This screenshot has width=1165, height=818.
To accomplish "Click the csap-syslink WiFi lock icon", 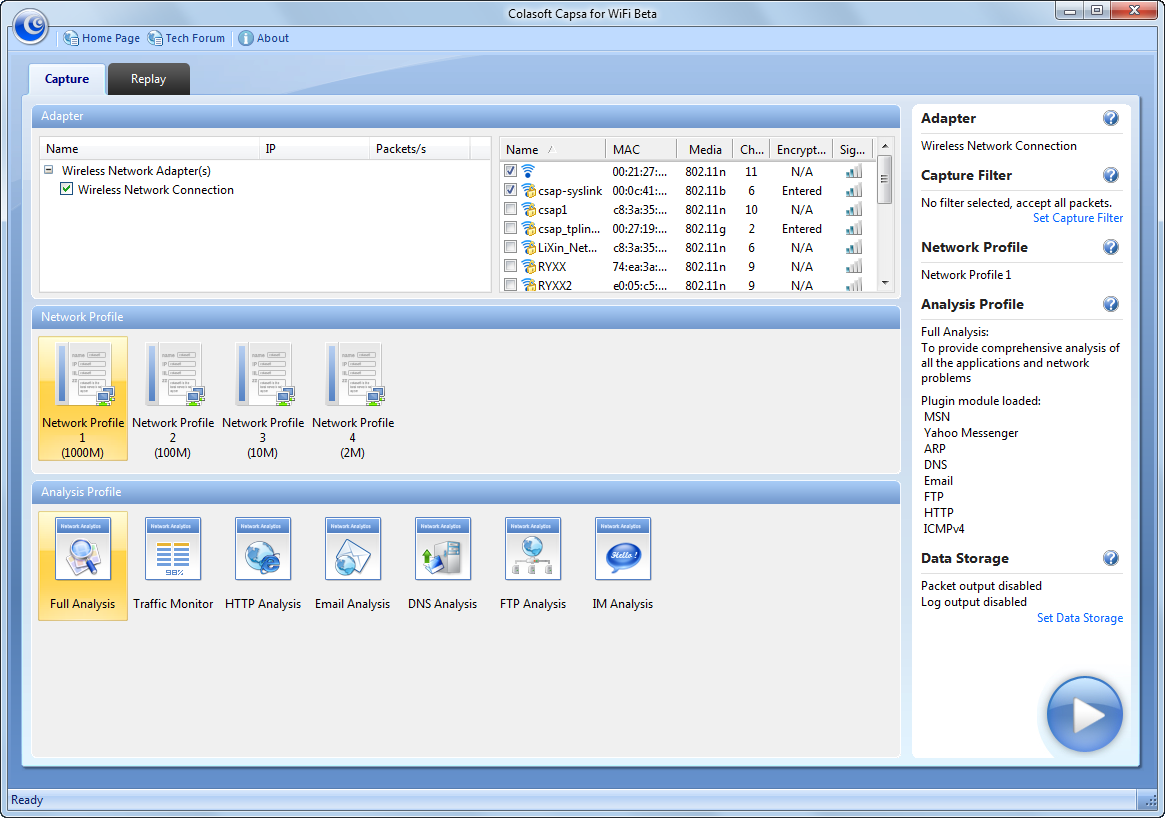I will click(x=528, y=190).
